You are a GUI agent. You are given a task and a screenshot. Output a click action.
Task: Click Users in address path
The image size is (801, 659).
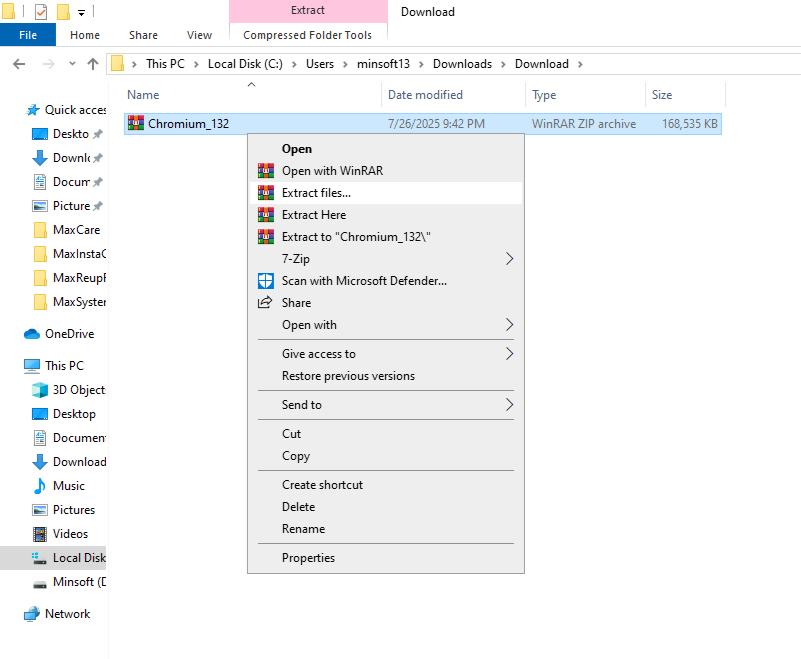click(x=320, y=64)
